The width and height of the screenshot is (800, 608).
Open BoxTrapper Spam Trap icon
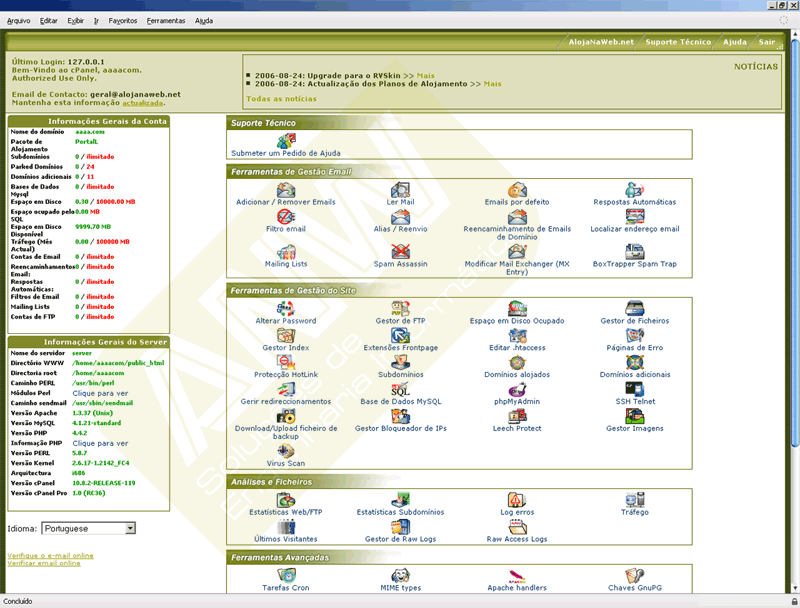635,251
